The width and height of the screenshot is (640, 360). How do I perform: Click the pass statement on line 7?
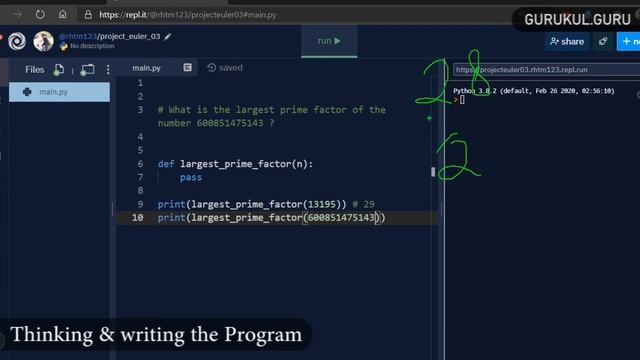[191, 178]
